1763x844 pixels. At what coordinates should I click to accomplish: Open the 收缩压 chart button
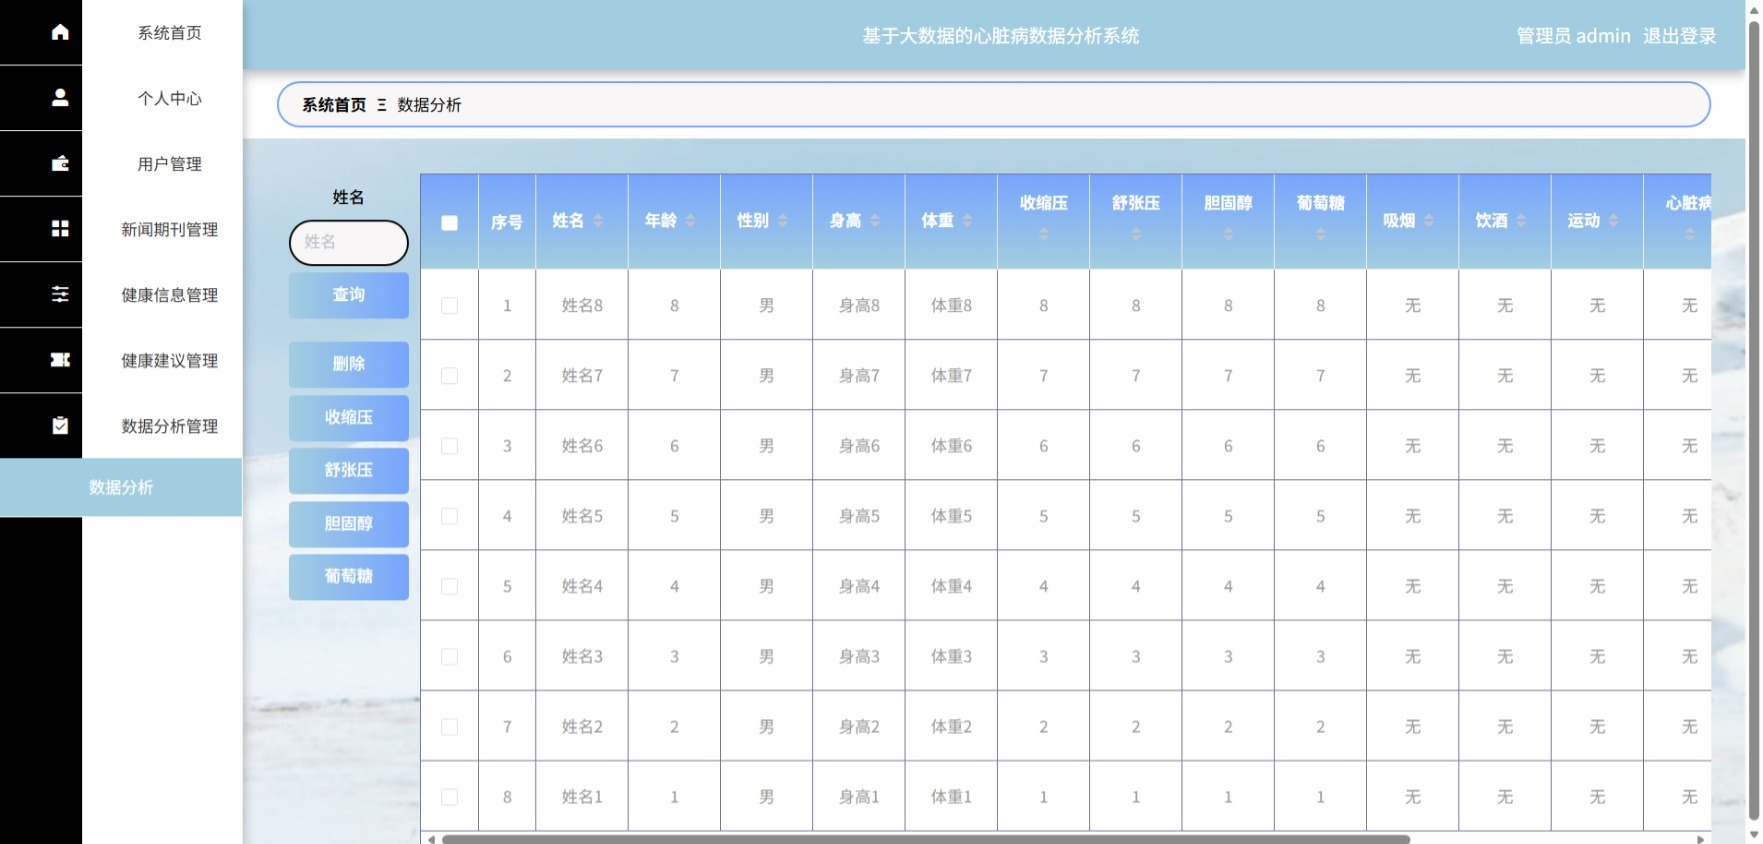349,418
